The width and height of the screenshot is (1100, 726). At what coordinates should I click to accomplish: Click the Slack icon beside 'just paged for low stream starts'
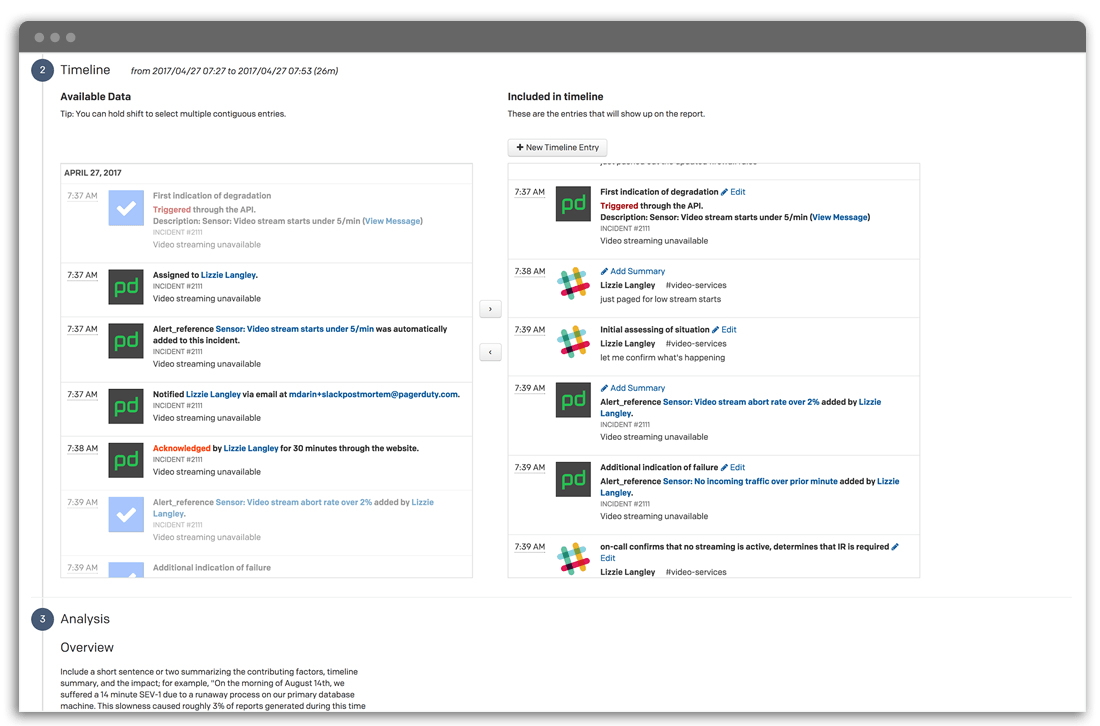[573, 285]
